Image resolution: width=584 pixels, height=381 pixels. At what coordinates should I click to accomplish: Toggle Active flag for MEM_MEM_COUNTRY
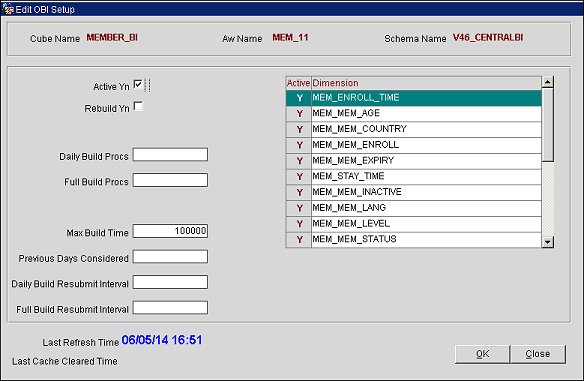(x=299, y=129)
